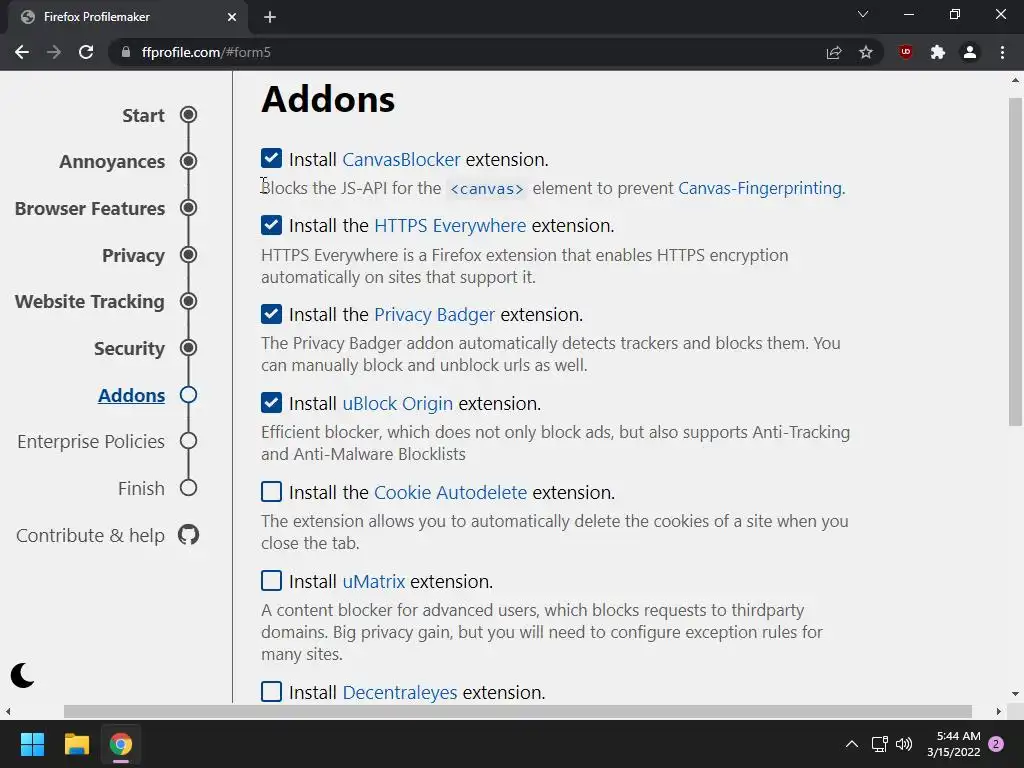
Task: Uncheck the Privacy Badger checkbox
Action: (x=271, y=313)
